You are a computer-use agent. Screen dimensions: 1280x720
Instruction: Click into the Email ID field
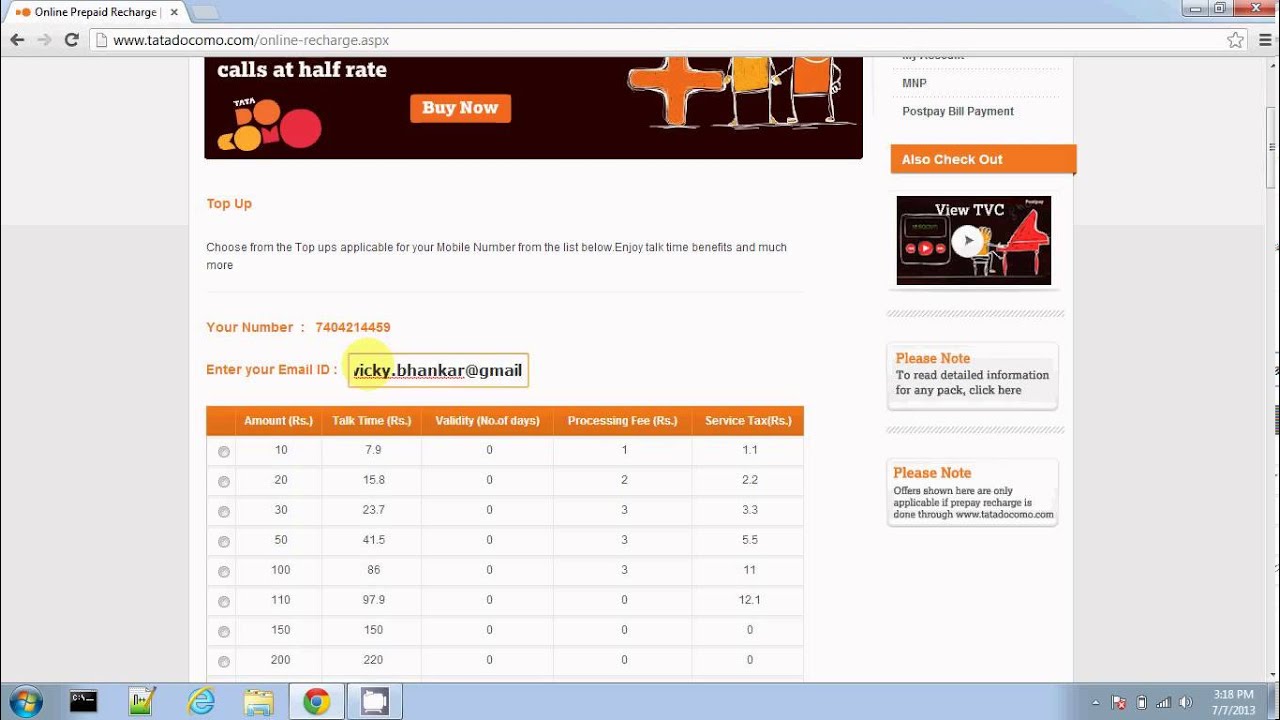click(x=438, y=370)
